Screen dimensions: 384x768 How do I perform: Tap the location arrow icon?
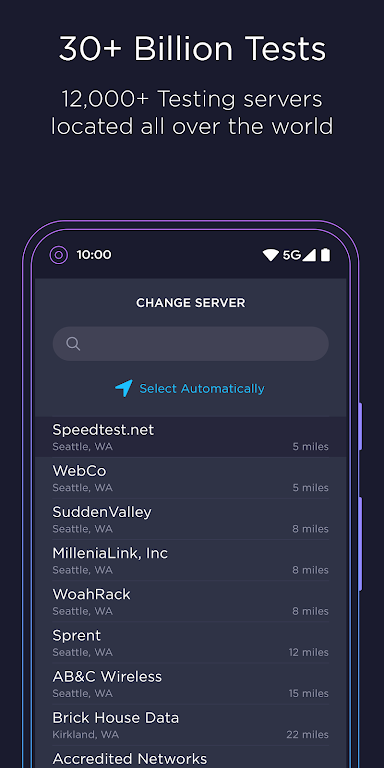(124, 388)
